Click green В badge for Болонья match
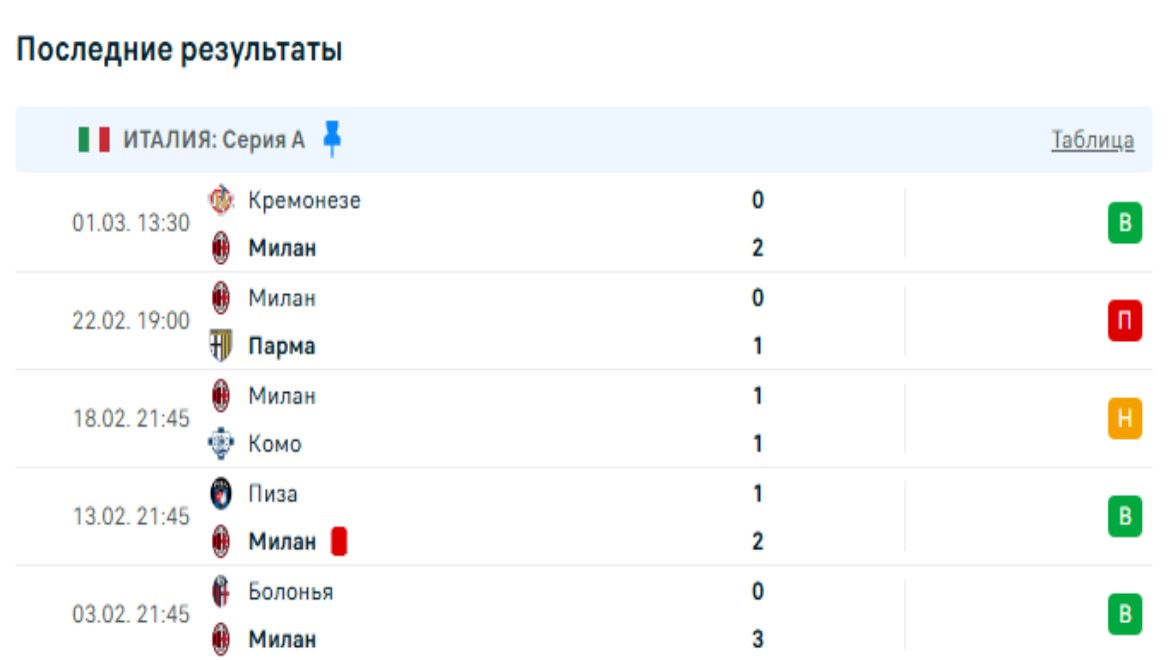 coord(1125,615)
